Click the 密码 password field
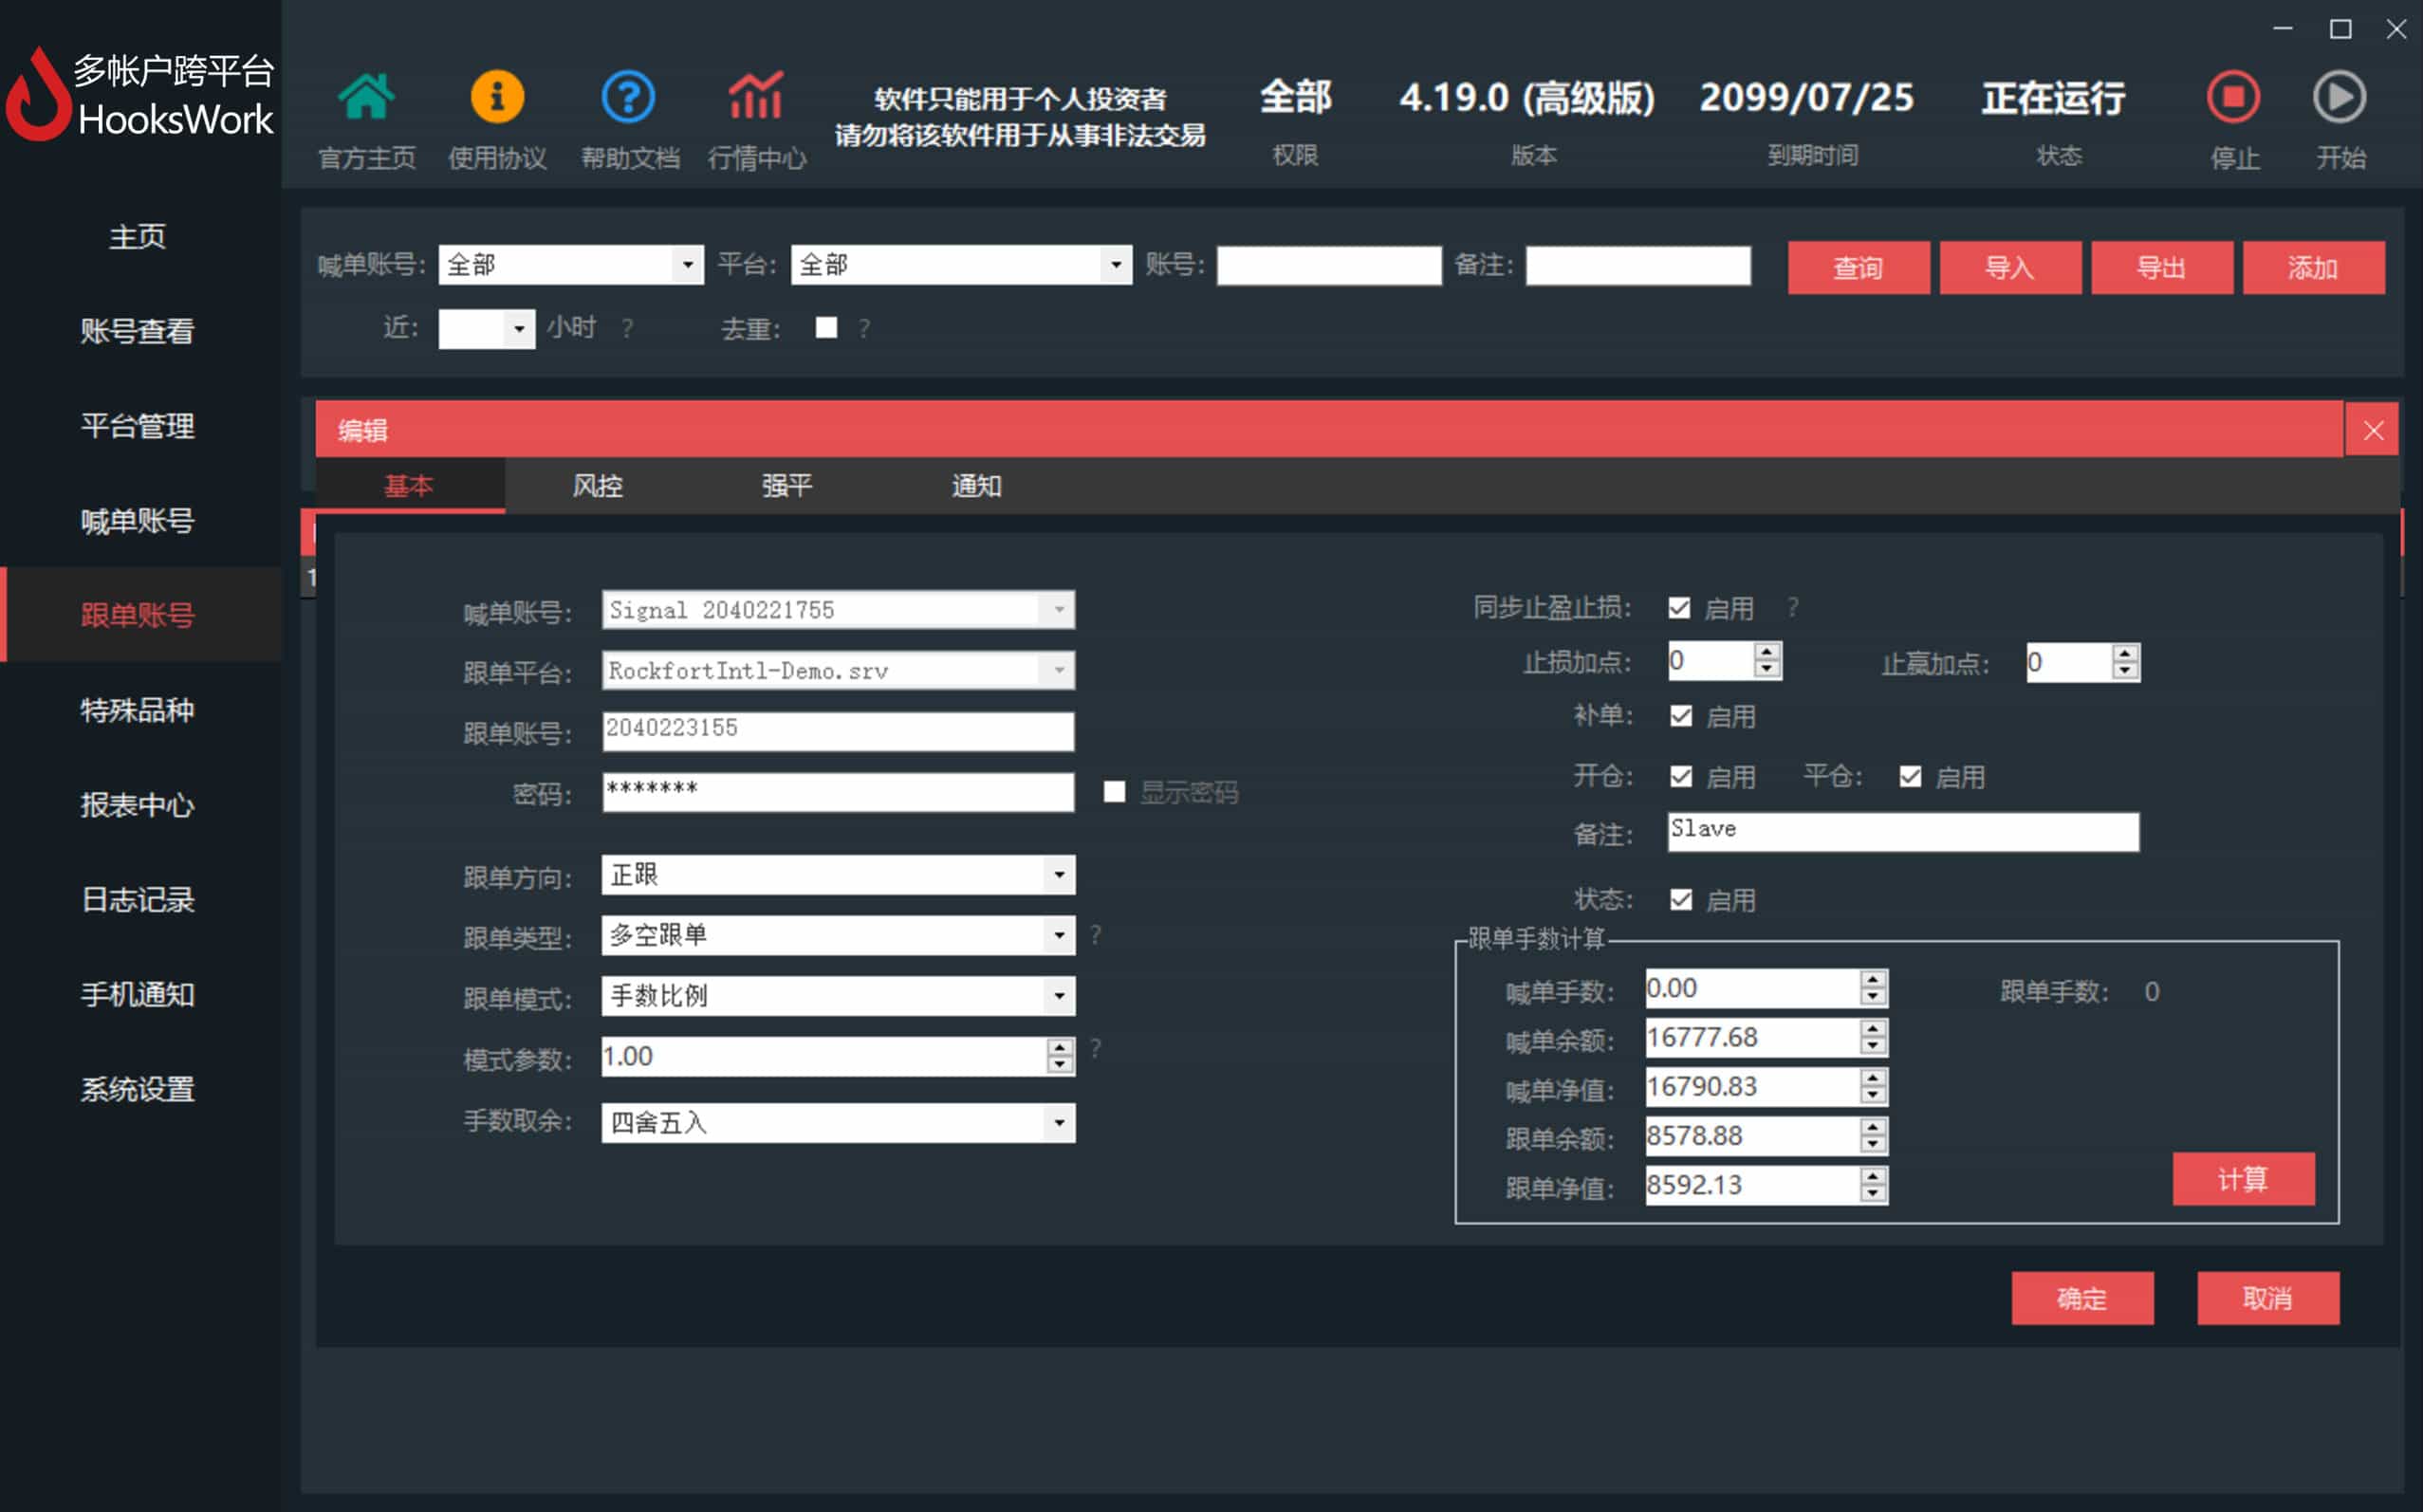The height and width of the screenshot is (1512, 2423). click(x=838, y=792)
